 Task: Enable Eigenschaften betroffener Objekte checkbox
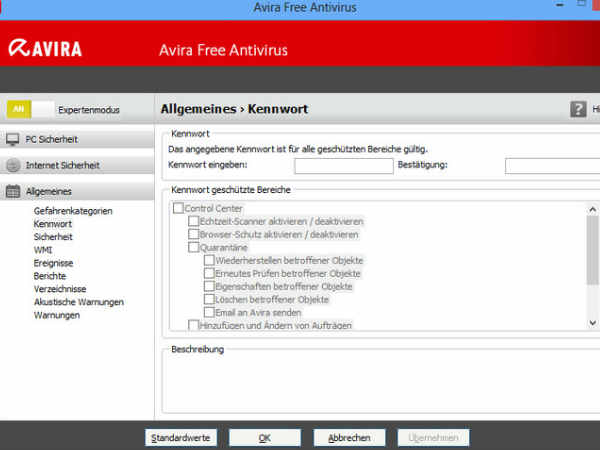[x=209, y=286]
